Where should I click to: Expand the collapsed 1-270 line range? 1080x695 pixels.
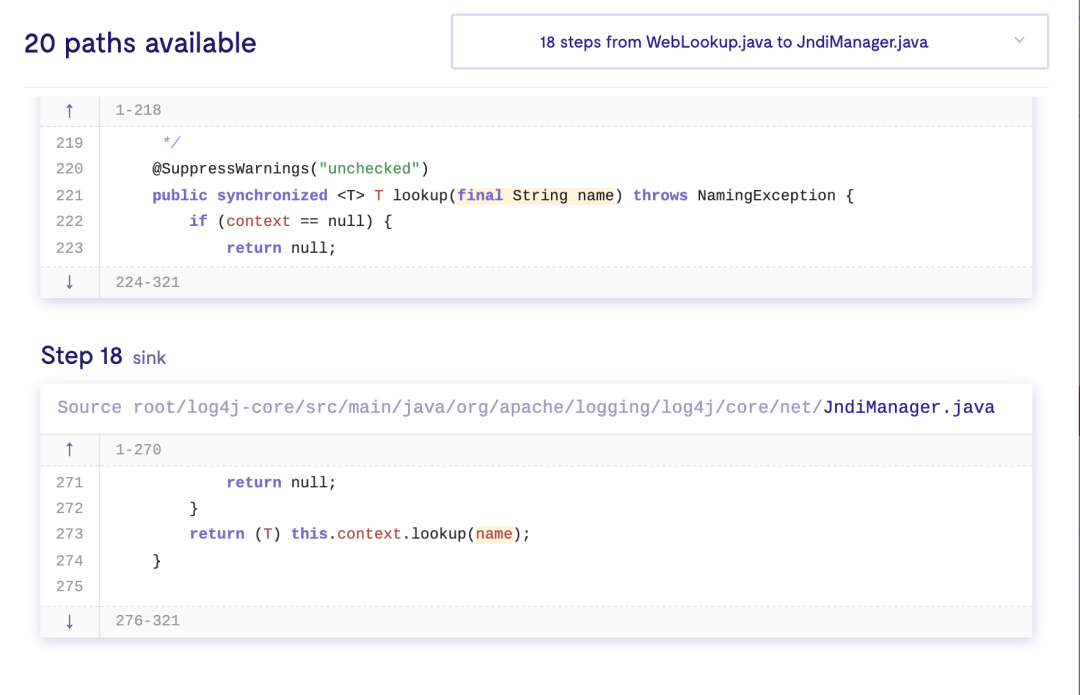coord(138,450)
